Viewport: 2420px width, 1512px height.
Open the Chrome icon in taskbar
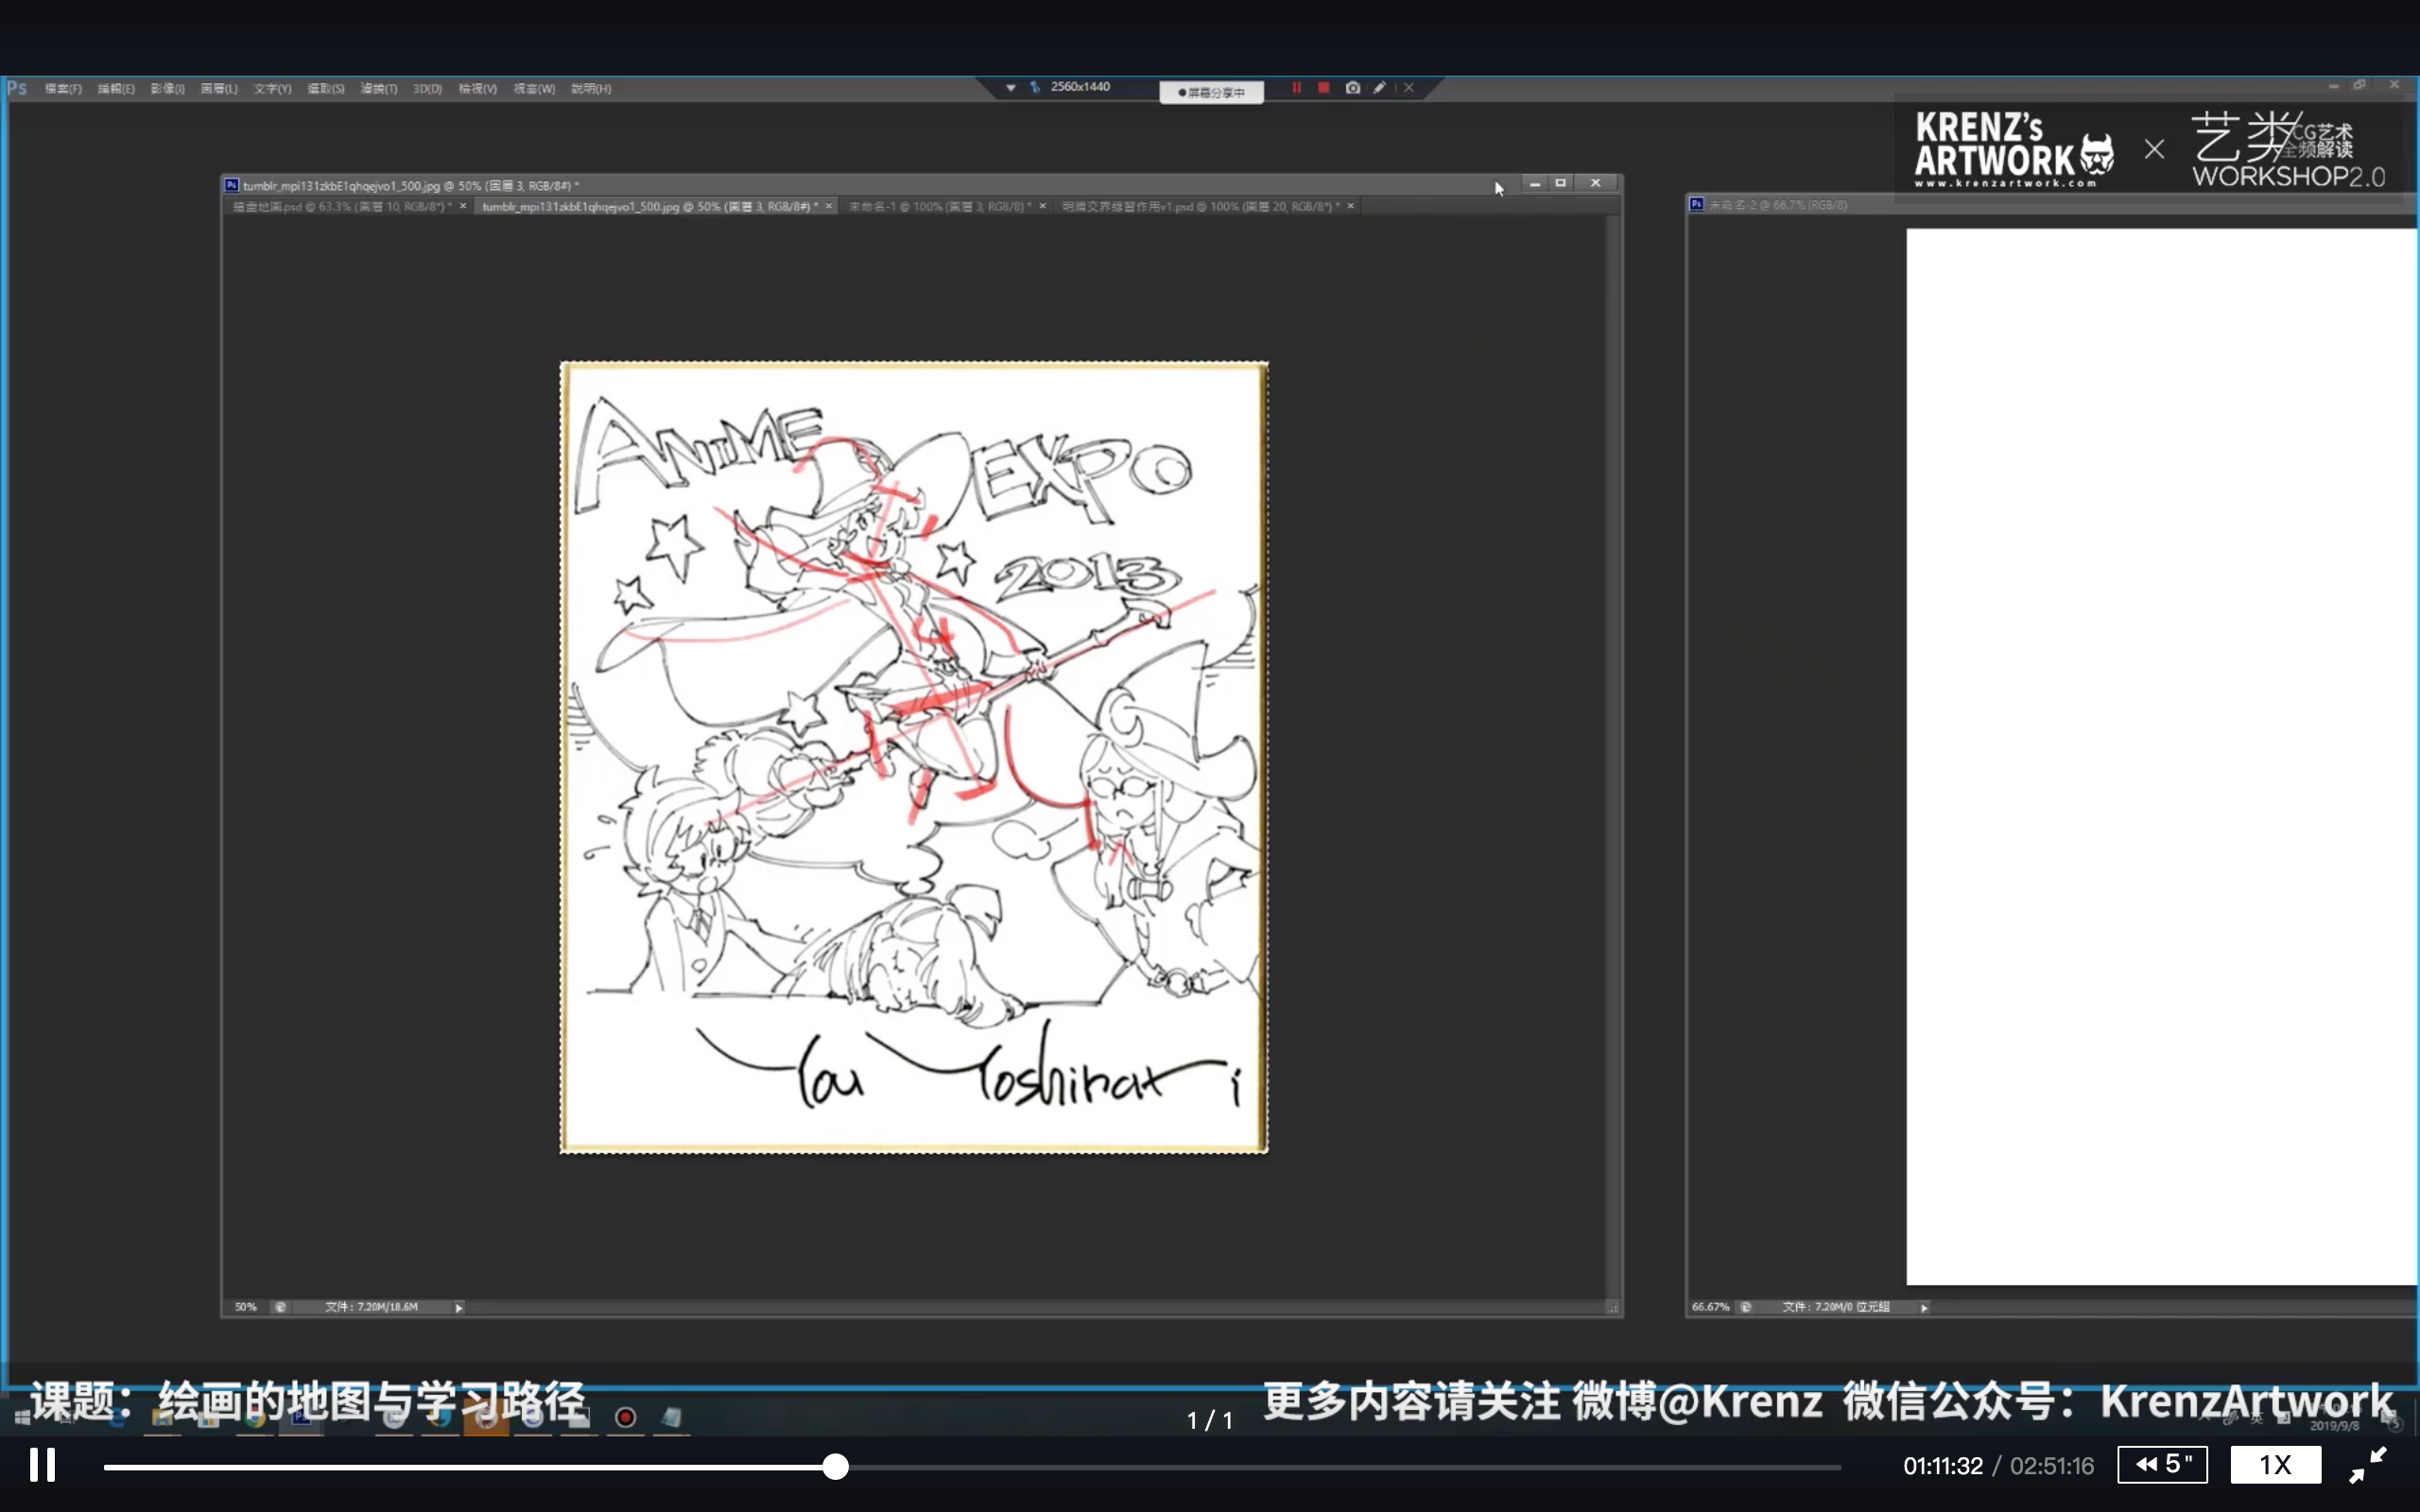pyautogui.click(x=254, y=1417)
